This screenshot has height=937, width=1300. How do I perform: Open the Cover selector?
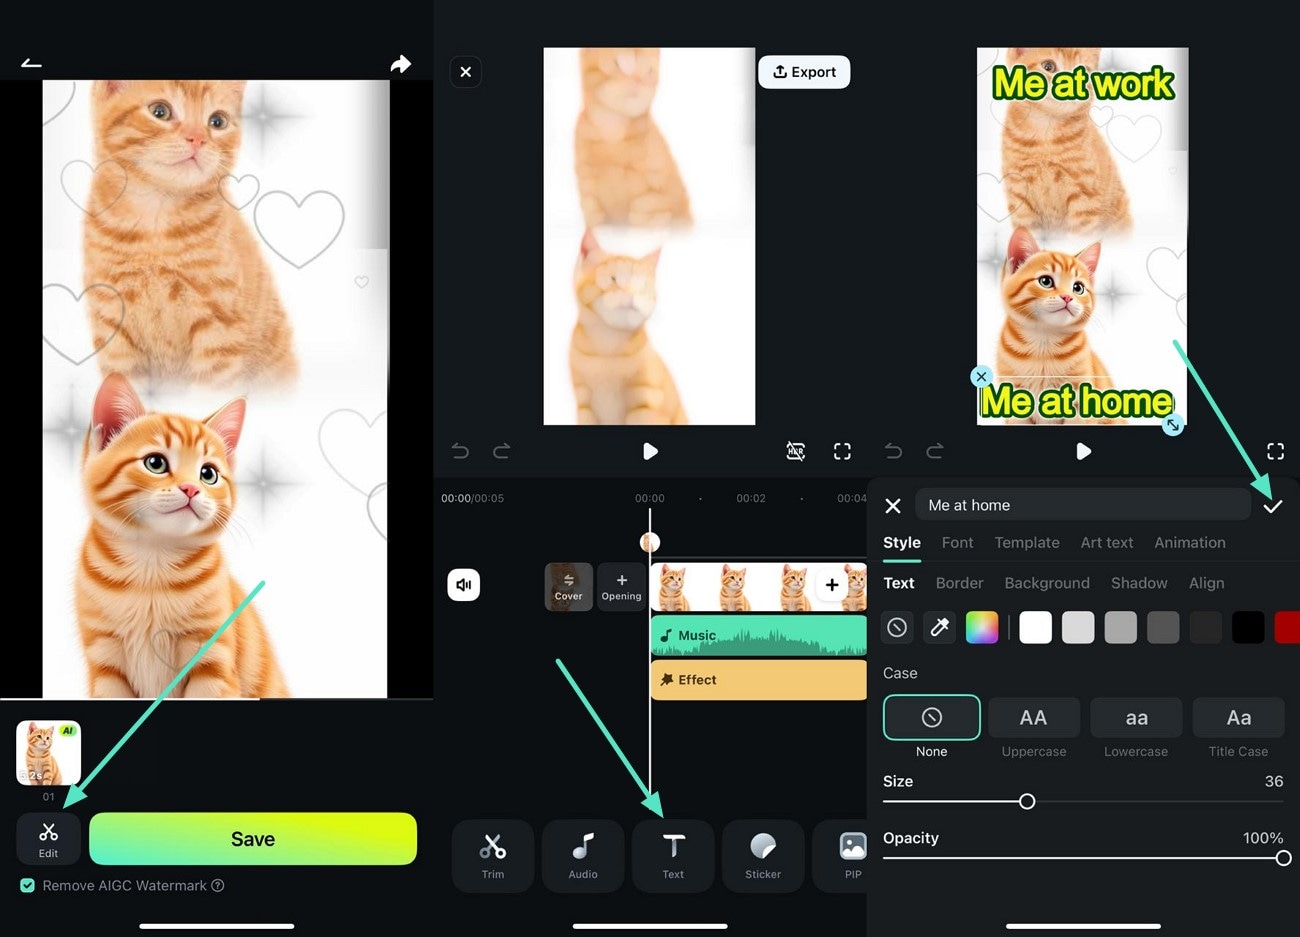click(568, 587)
